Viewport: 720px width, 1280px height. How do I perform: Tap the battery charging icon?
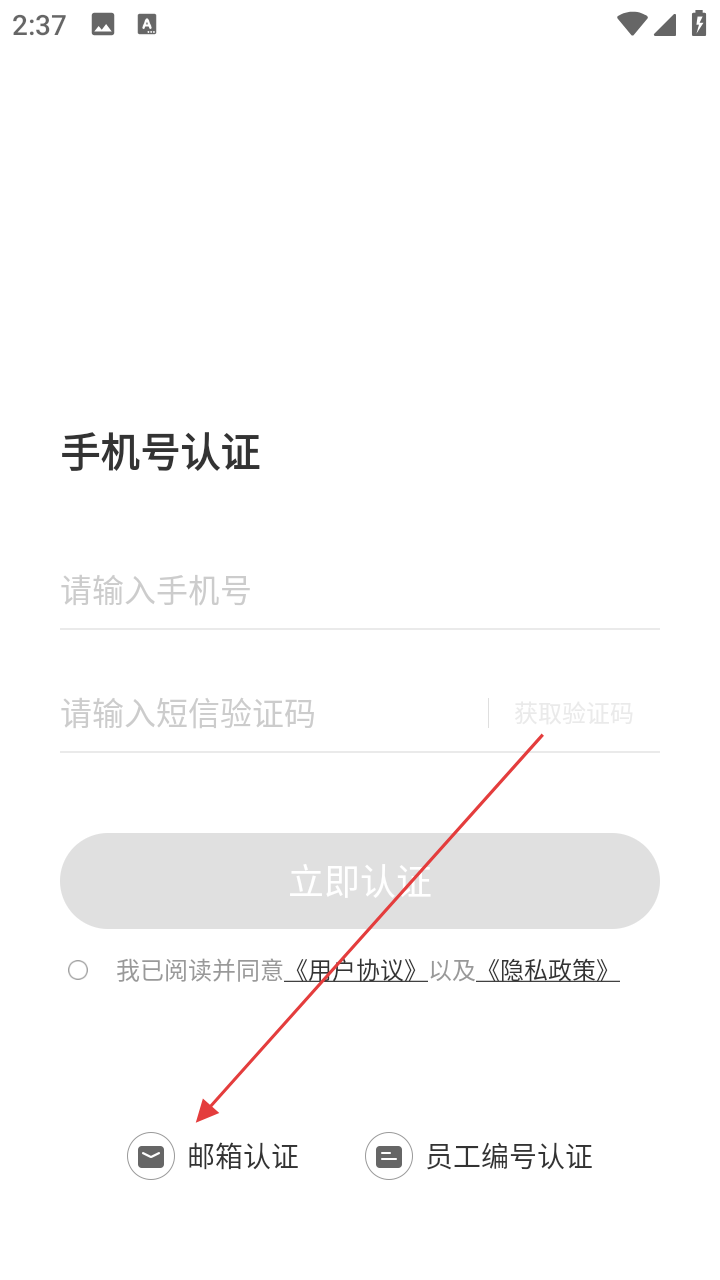[x=698, y=24]
